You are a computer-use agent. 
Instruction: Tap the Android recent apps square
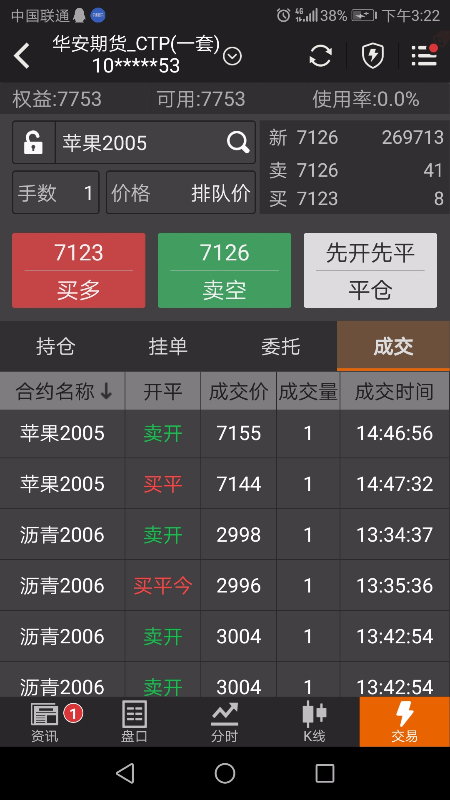coord(324,773)
